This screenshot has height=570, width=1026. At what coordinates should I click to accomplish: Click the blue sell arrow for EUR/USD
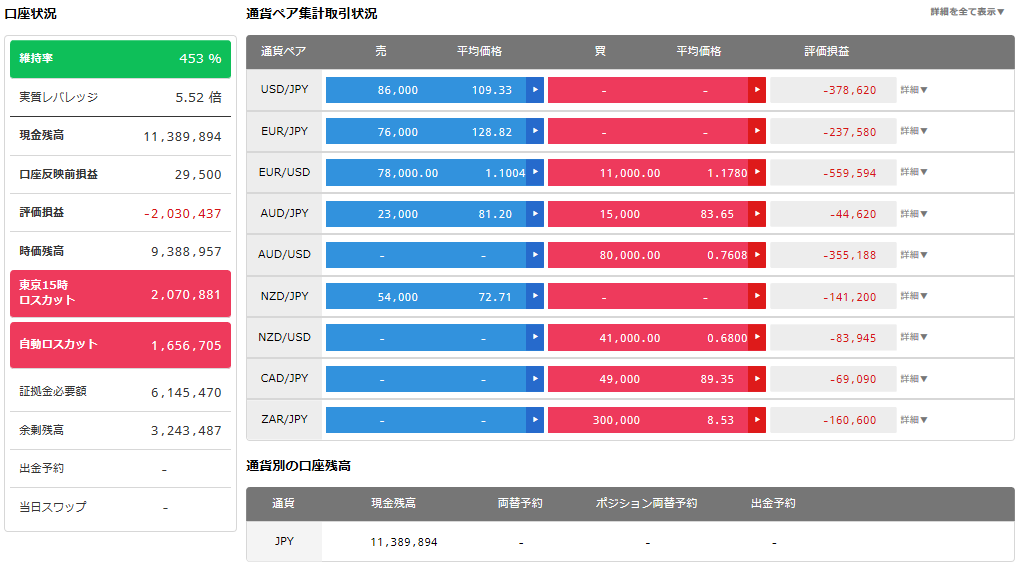pyautogui.click(x=535, y=173)
